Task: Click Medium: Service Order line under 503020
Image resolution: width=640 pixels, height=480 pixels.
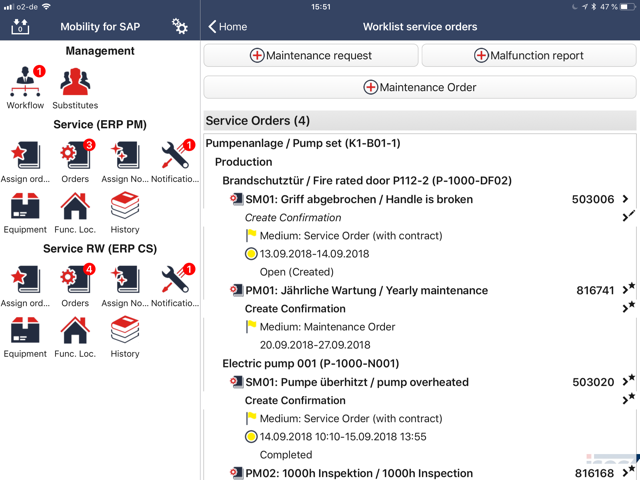Action: pos(351,418)
